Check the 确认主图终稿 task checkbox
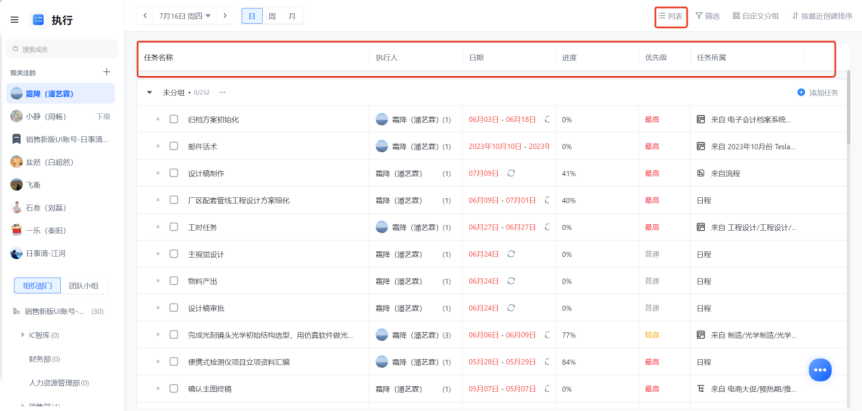This screenshot has width=862, height=411. pyautogui.click(x=174, y=388)
